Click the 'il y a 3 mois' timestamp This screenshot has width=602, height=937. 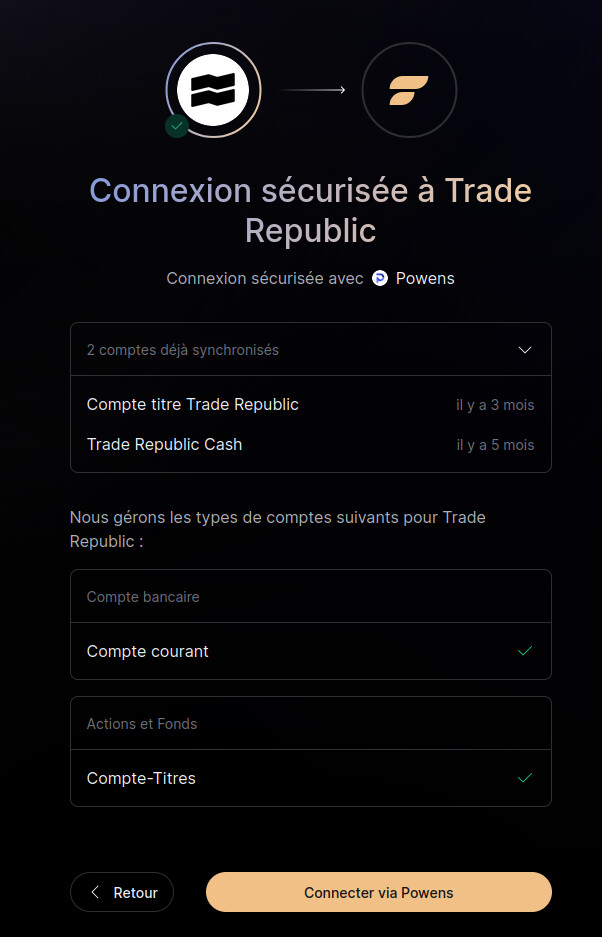coord(495,405)
